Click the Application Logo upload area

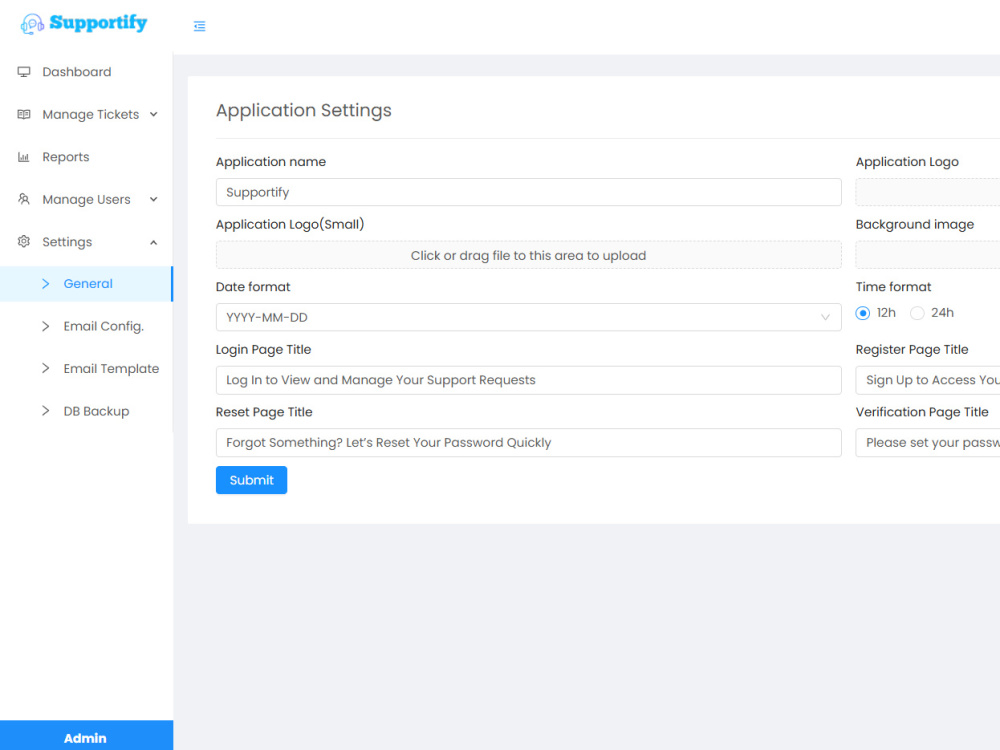[928, 192]
